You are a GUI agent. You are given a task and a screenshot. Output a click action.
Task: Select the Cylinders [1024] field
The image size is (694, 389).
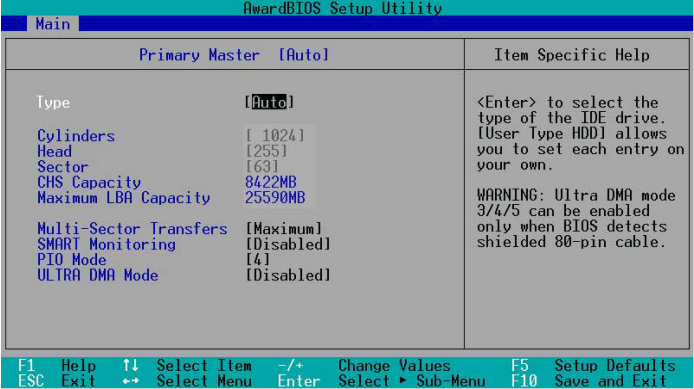click(275, 136)
